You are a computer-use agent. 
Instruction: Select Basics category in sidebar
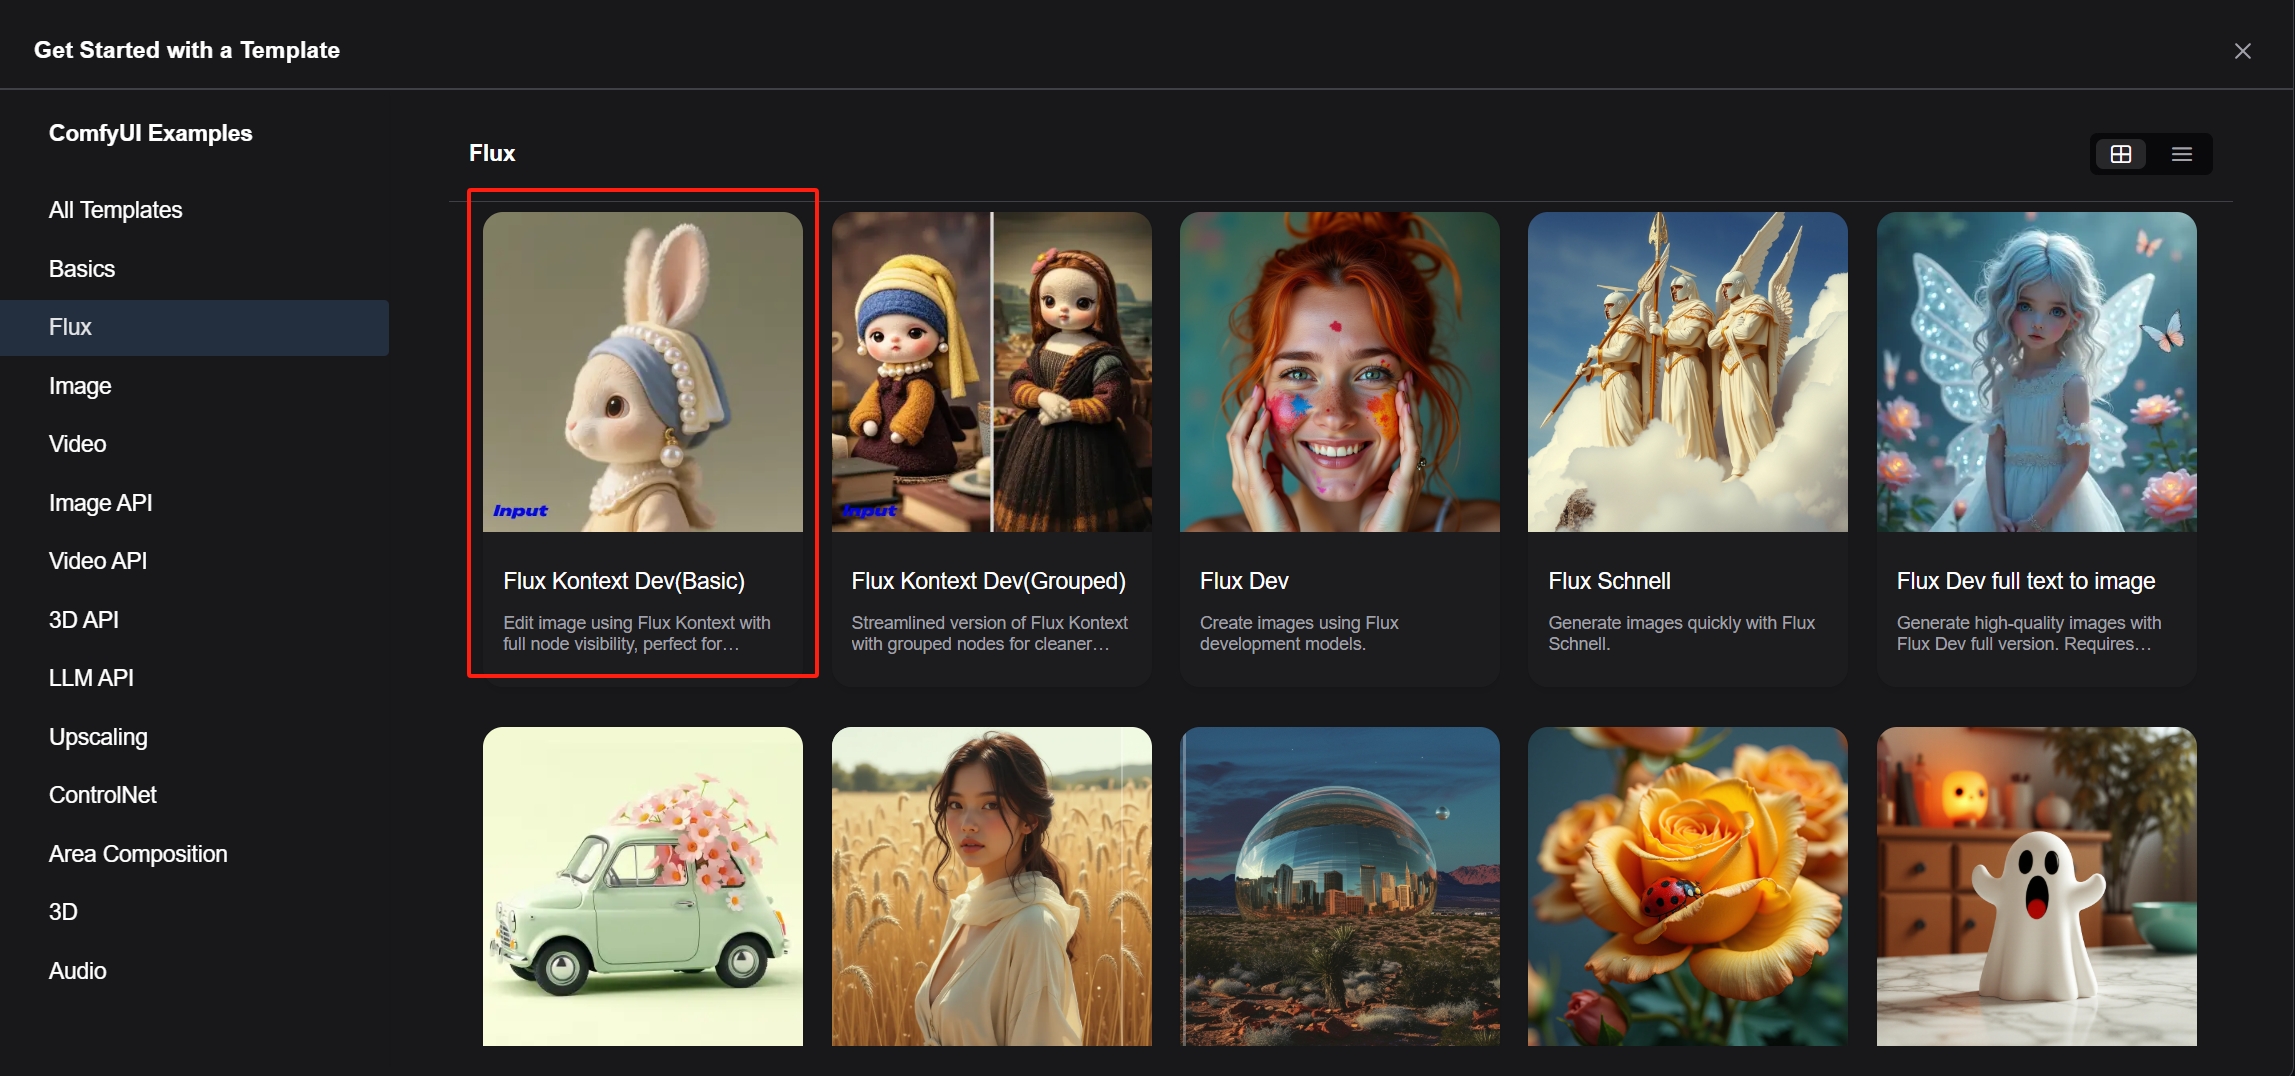[194, 269]
